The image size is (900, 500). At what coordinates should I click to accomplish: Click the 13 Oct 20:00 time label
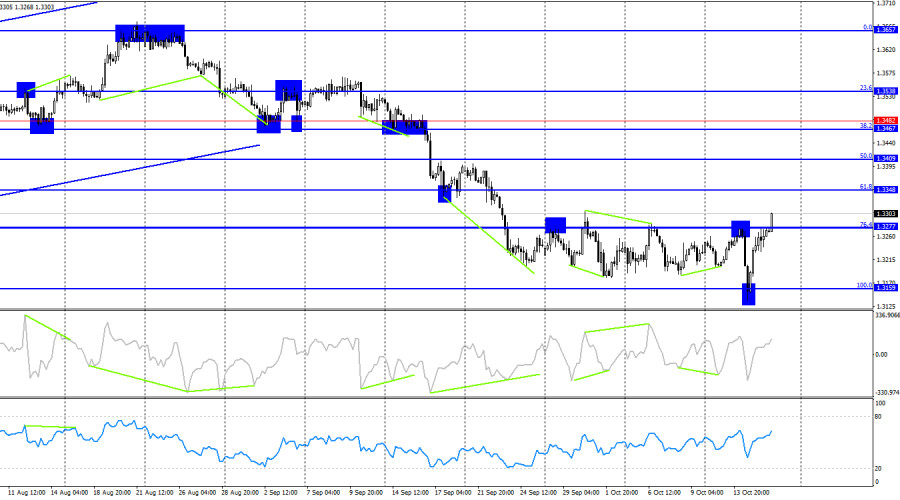[x=751, y=493]
